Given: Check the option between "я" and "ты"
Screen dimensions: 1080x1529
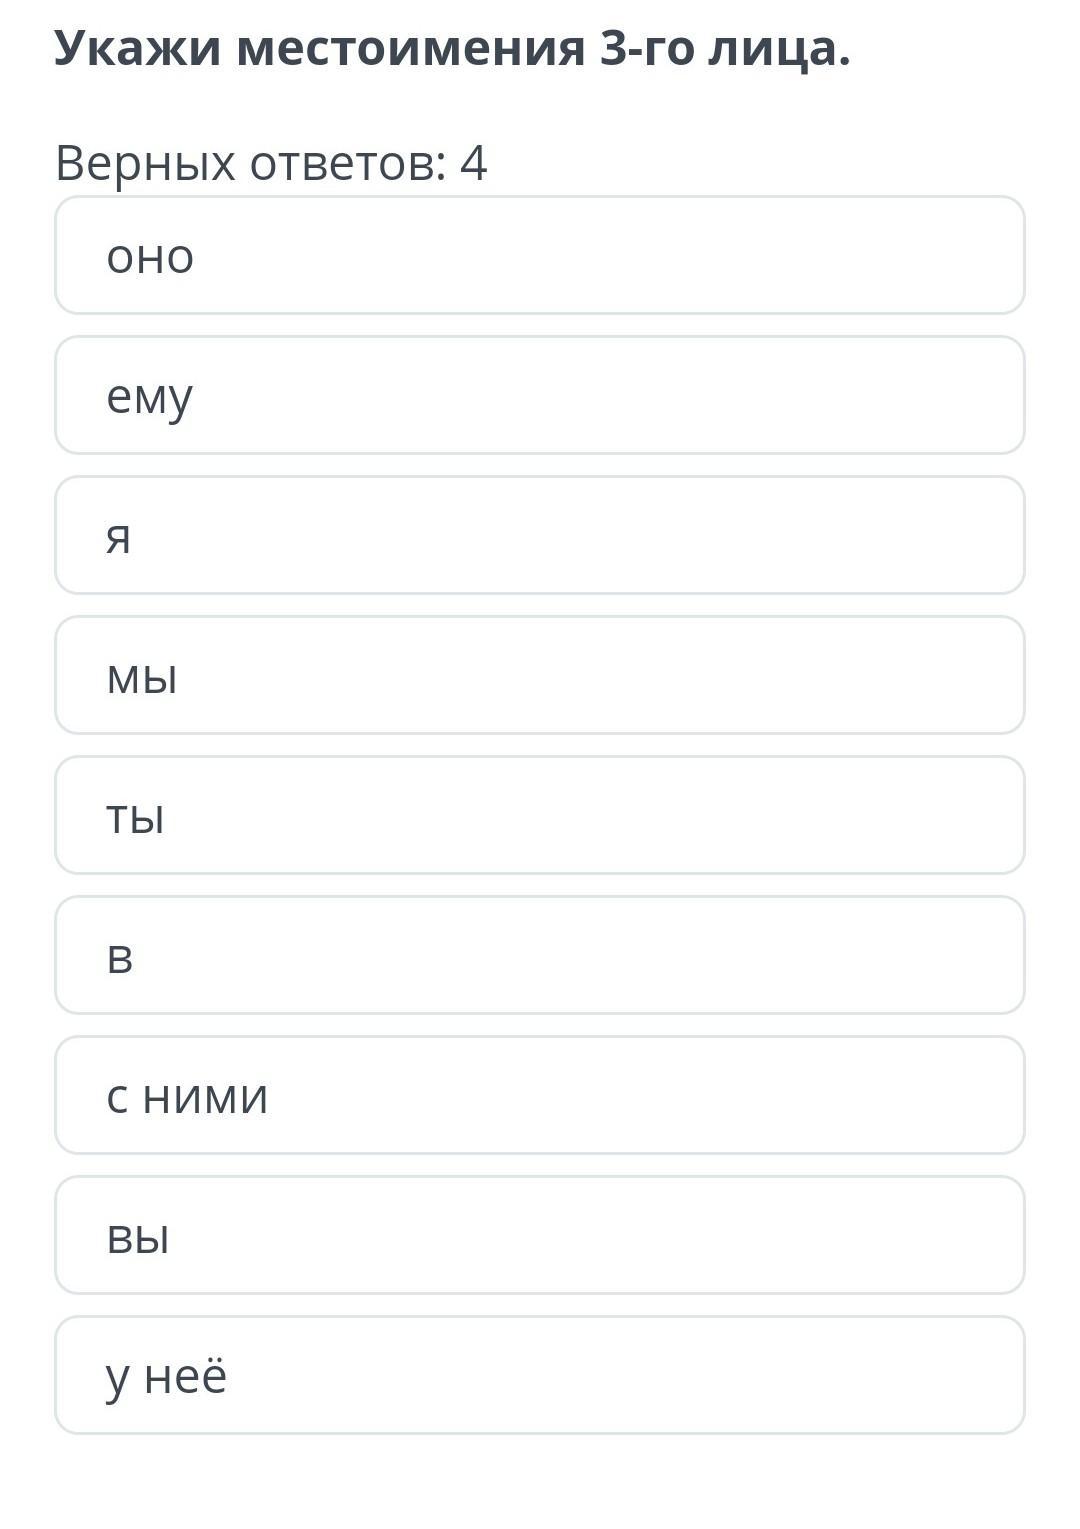Looking at the screenshot, I should click(x=540, y=675).
